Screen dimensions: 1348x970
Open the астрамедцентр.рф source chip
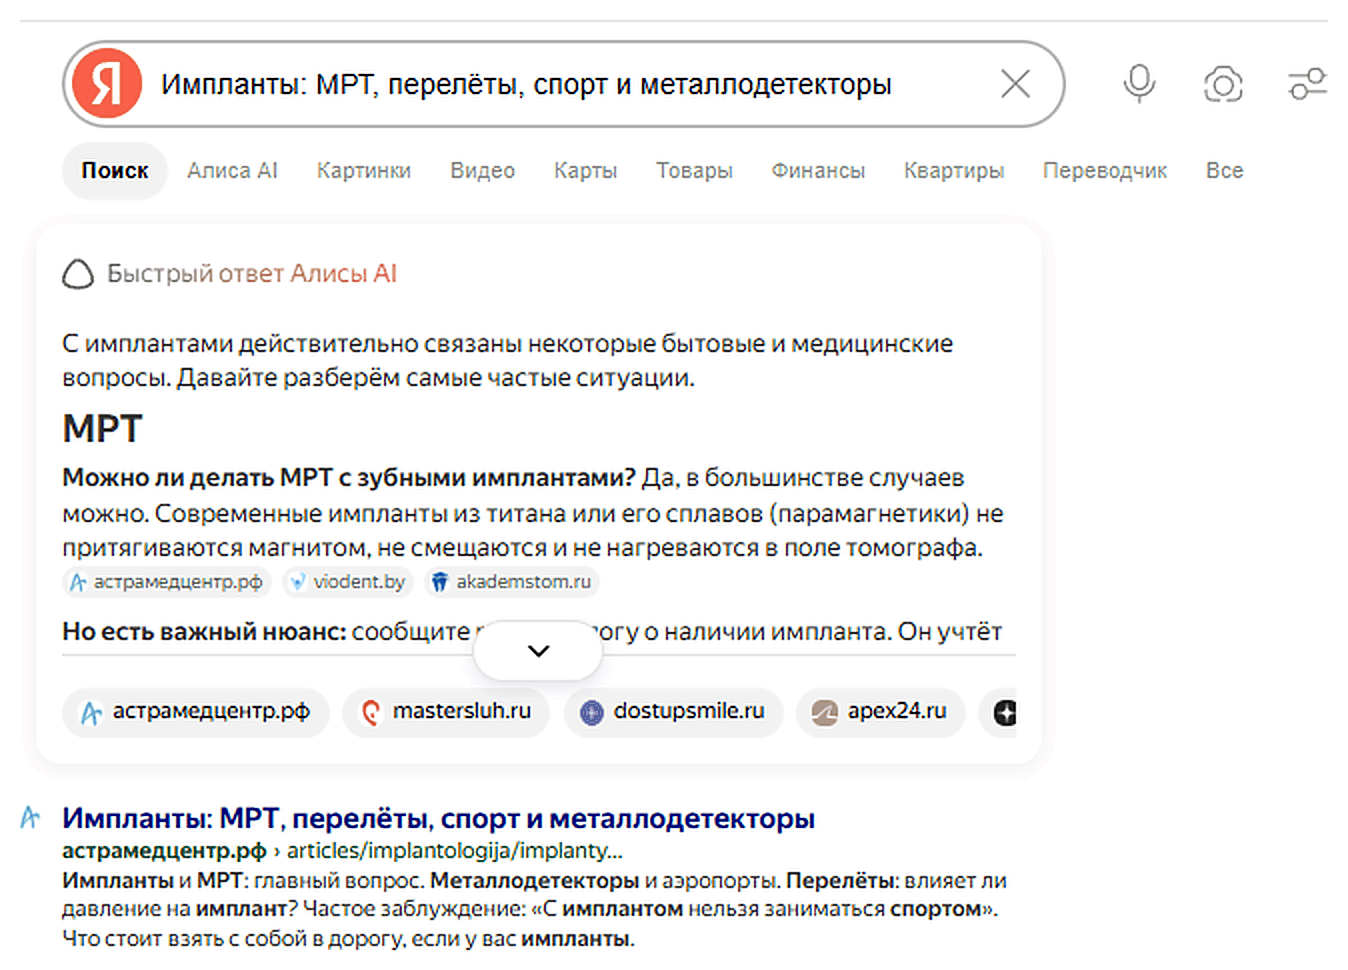point(196,712)
